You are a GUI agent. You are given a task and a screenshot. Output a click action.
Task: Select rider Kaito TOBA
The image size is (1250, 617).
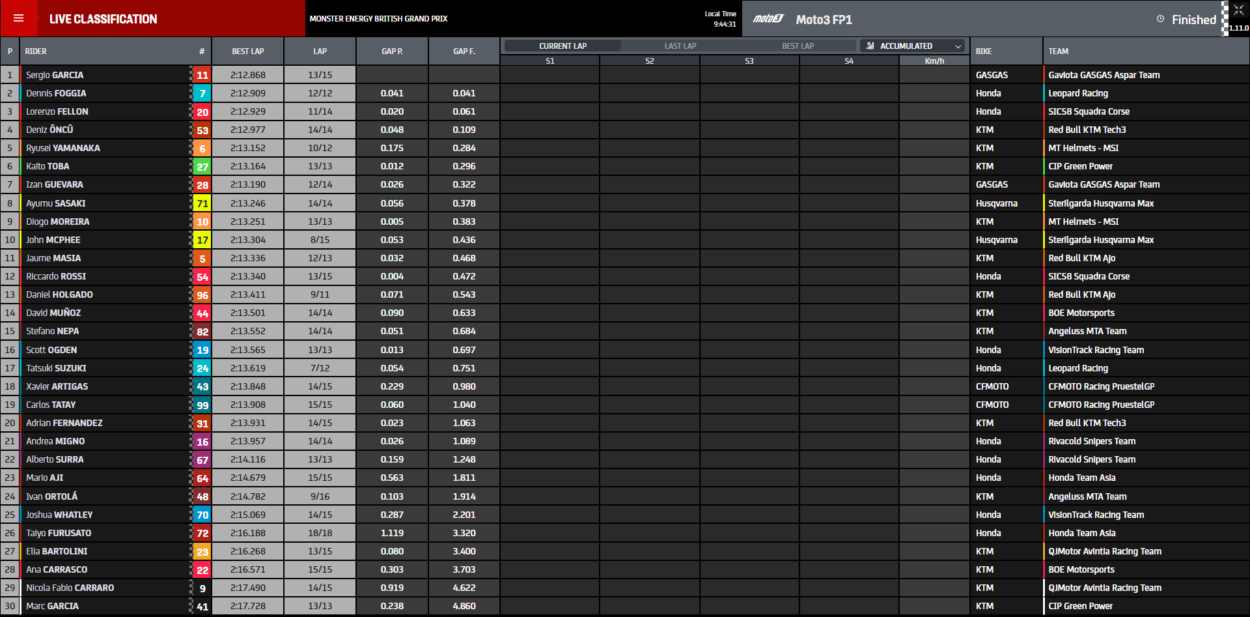click(x=48, y=167)
